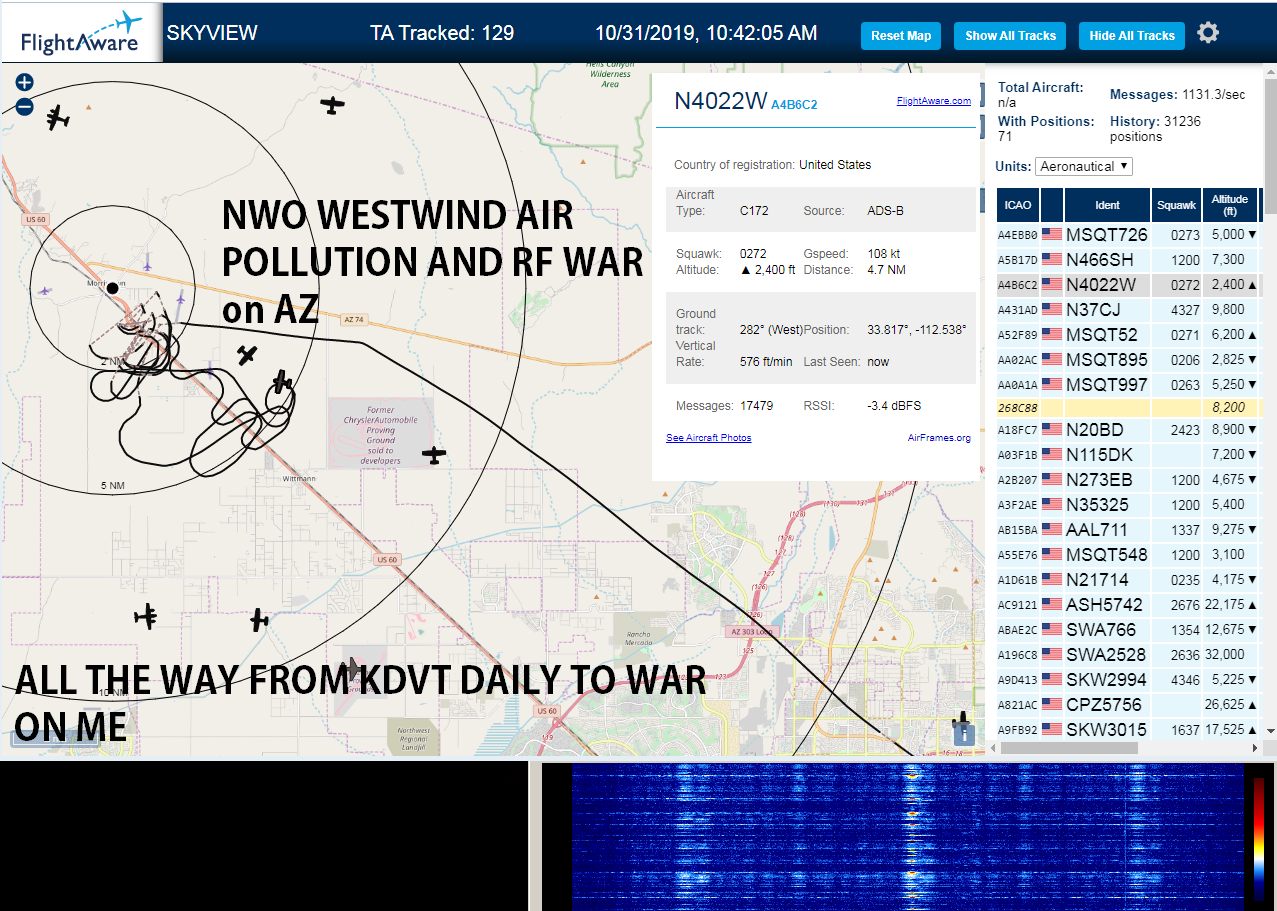Click the waterfall spectrum display
Screen dimensions: 1277x911
pos(908,836)
